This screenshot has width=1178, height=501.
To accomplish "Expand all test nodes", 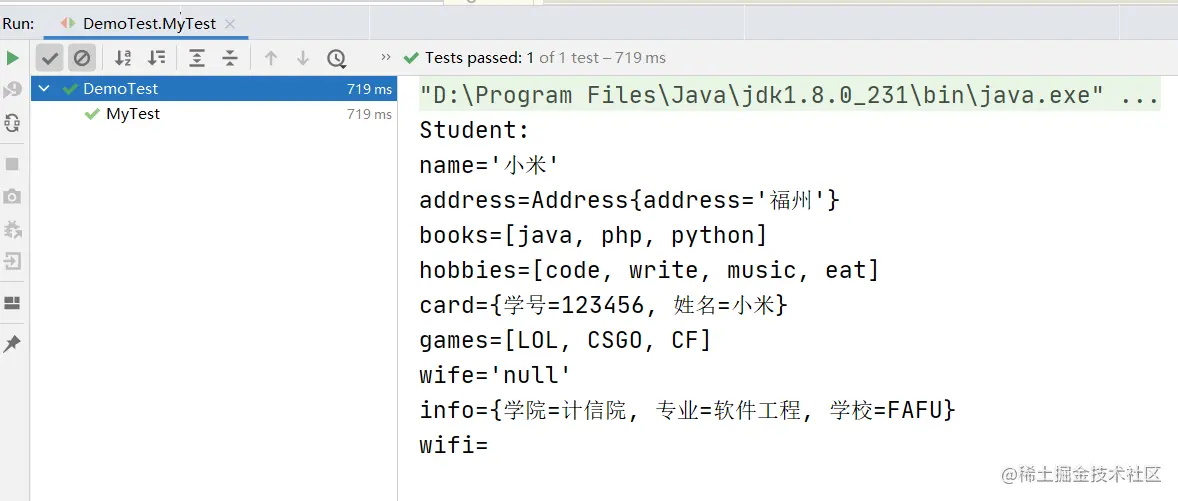I will 197,58.
